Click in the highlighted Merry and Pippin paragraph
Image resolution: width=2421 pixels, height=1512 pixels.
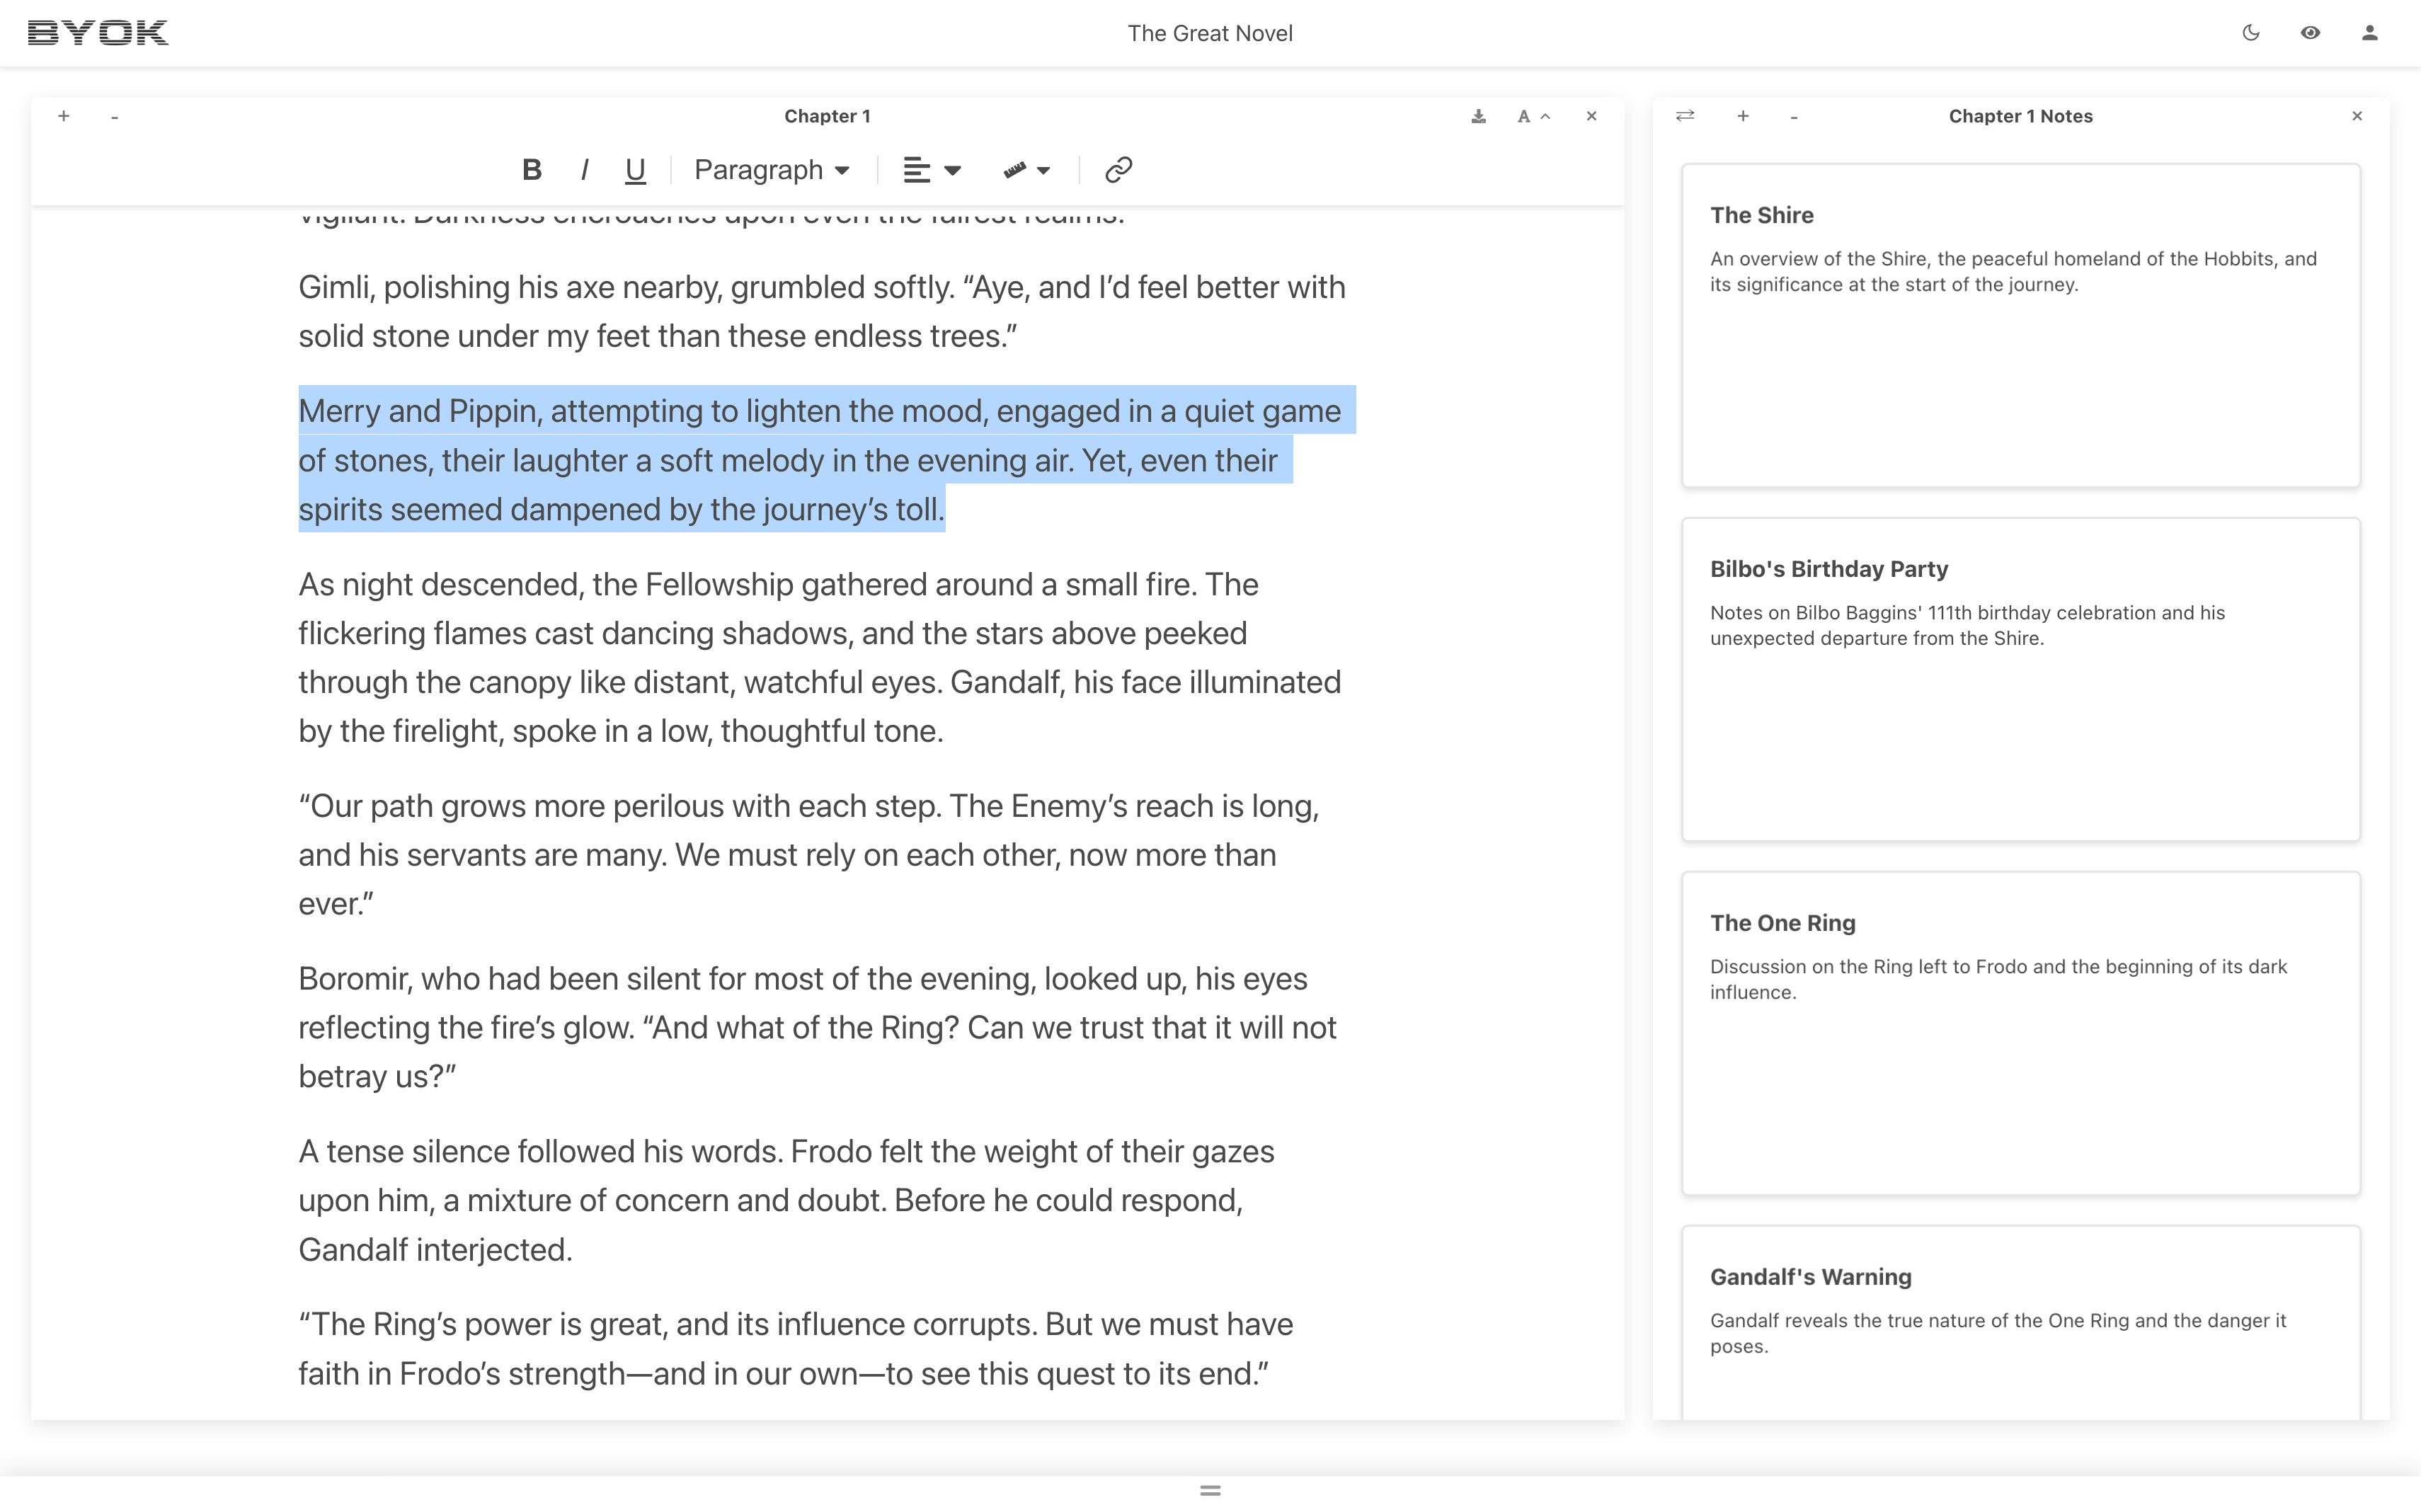coord(826,460)
